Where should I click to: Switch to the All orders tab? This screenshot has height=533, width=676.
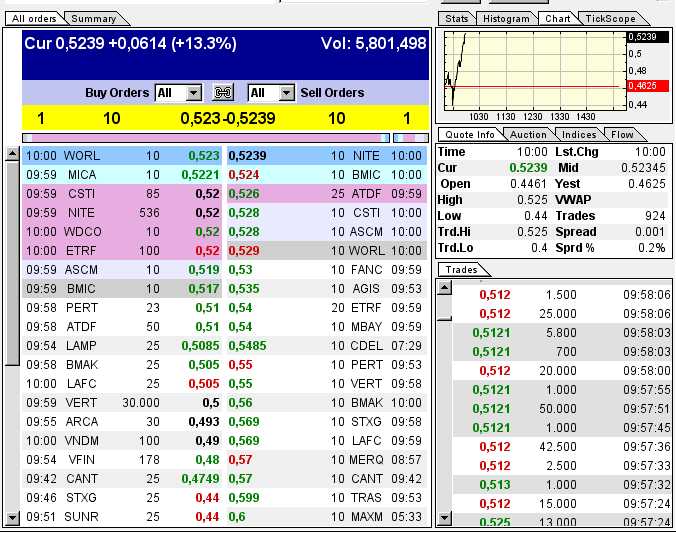coord(34,19)
